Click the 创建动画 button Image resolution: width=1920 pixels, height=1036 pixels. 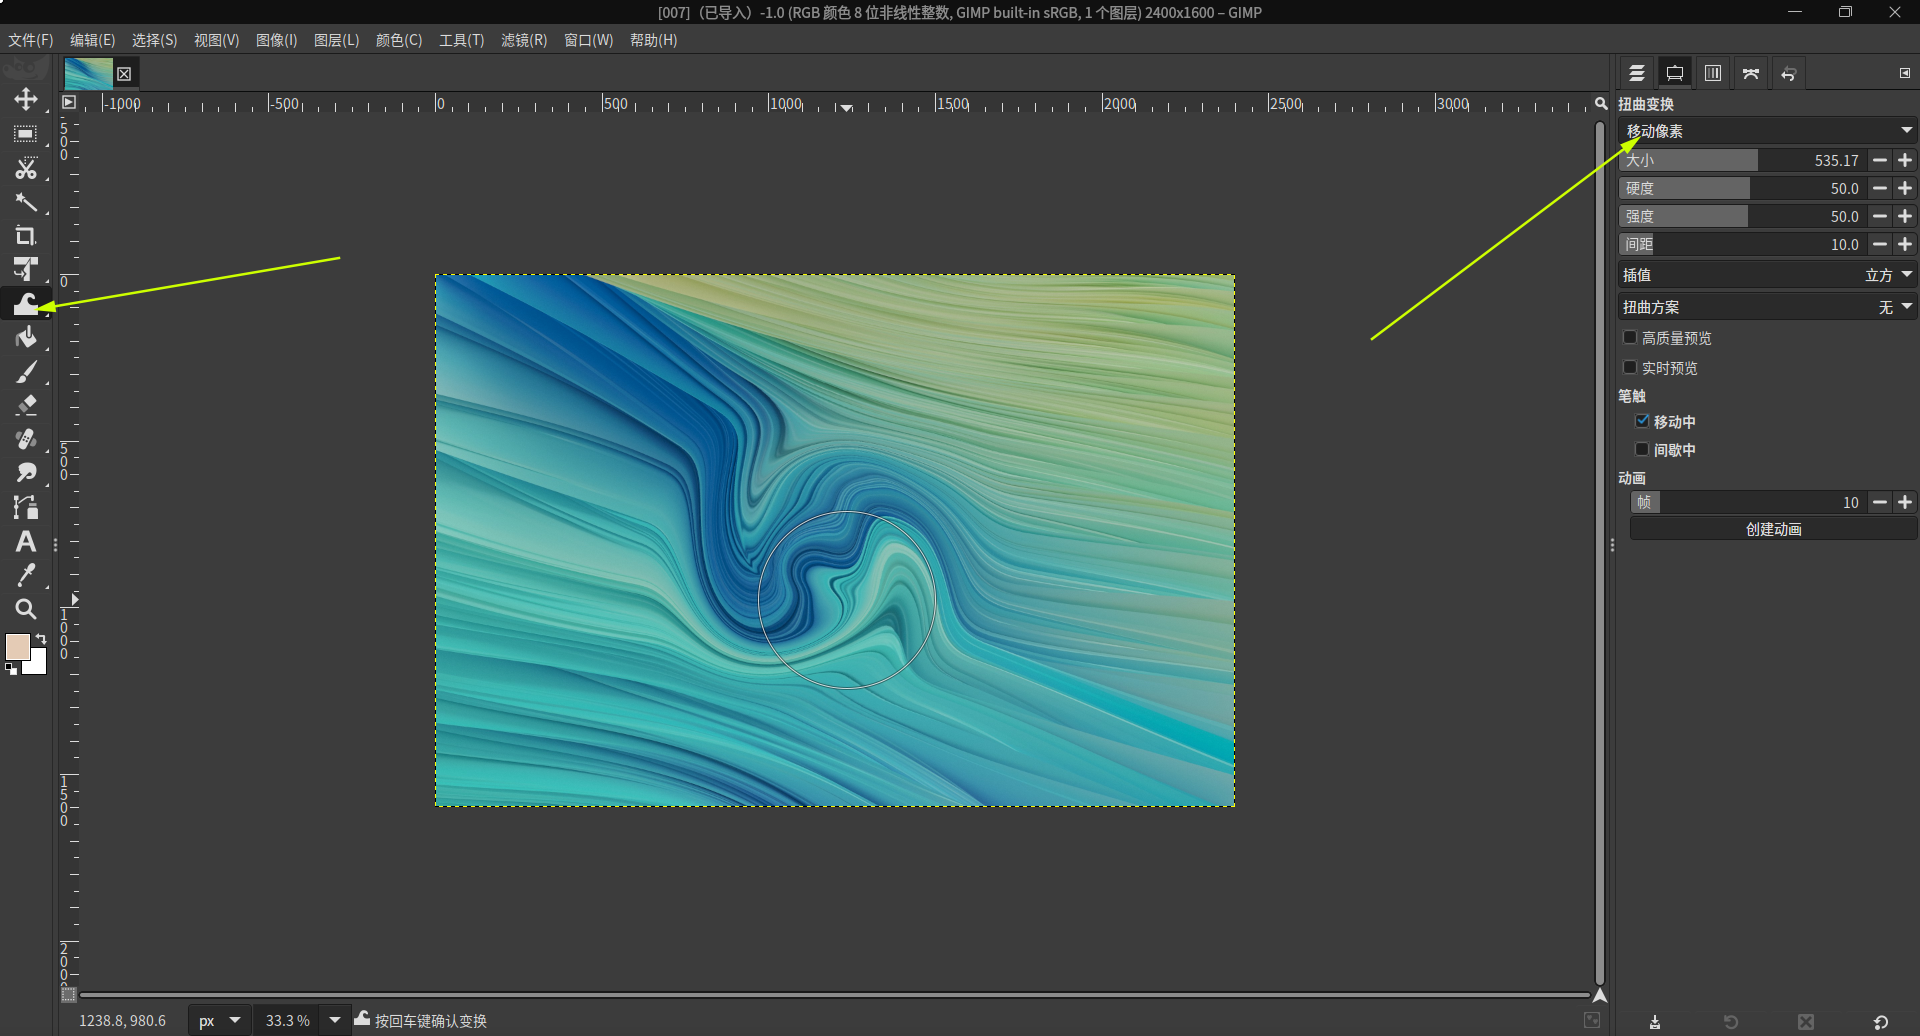coord(1773,529)
